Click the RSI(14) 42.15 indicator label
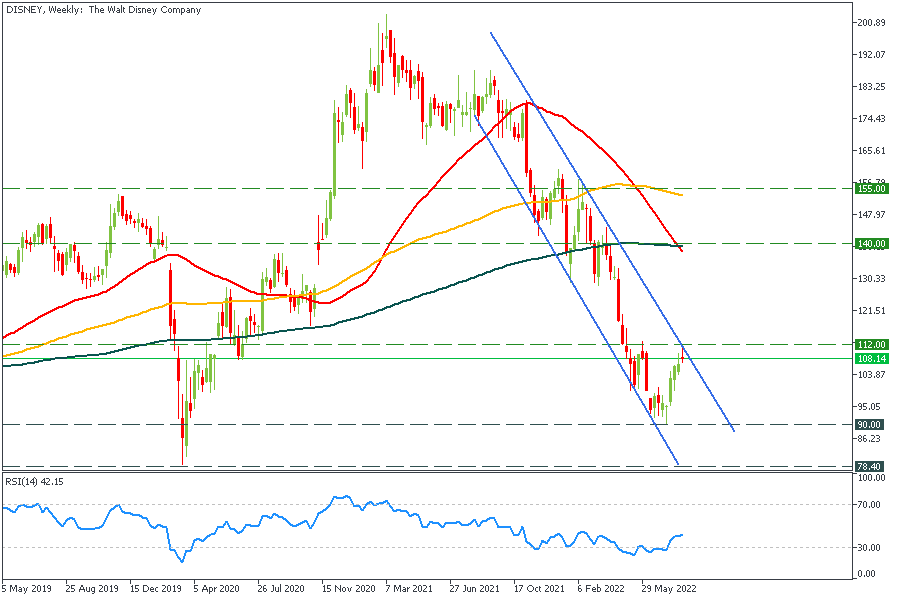 point(34,479)
